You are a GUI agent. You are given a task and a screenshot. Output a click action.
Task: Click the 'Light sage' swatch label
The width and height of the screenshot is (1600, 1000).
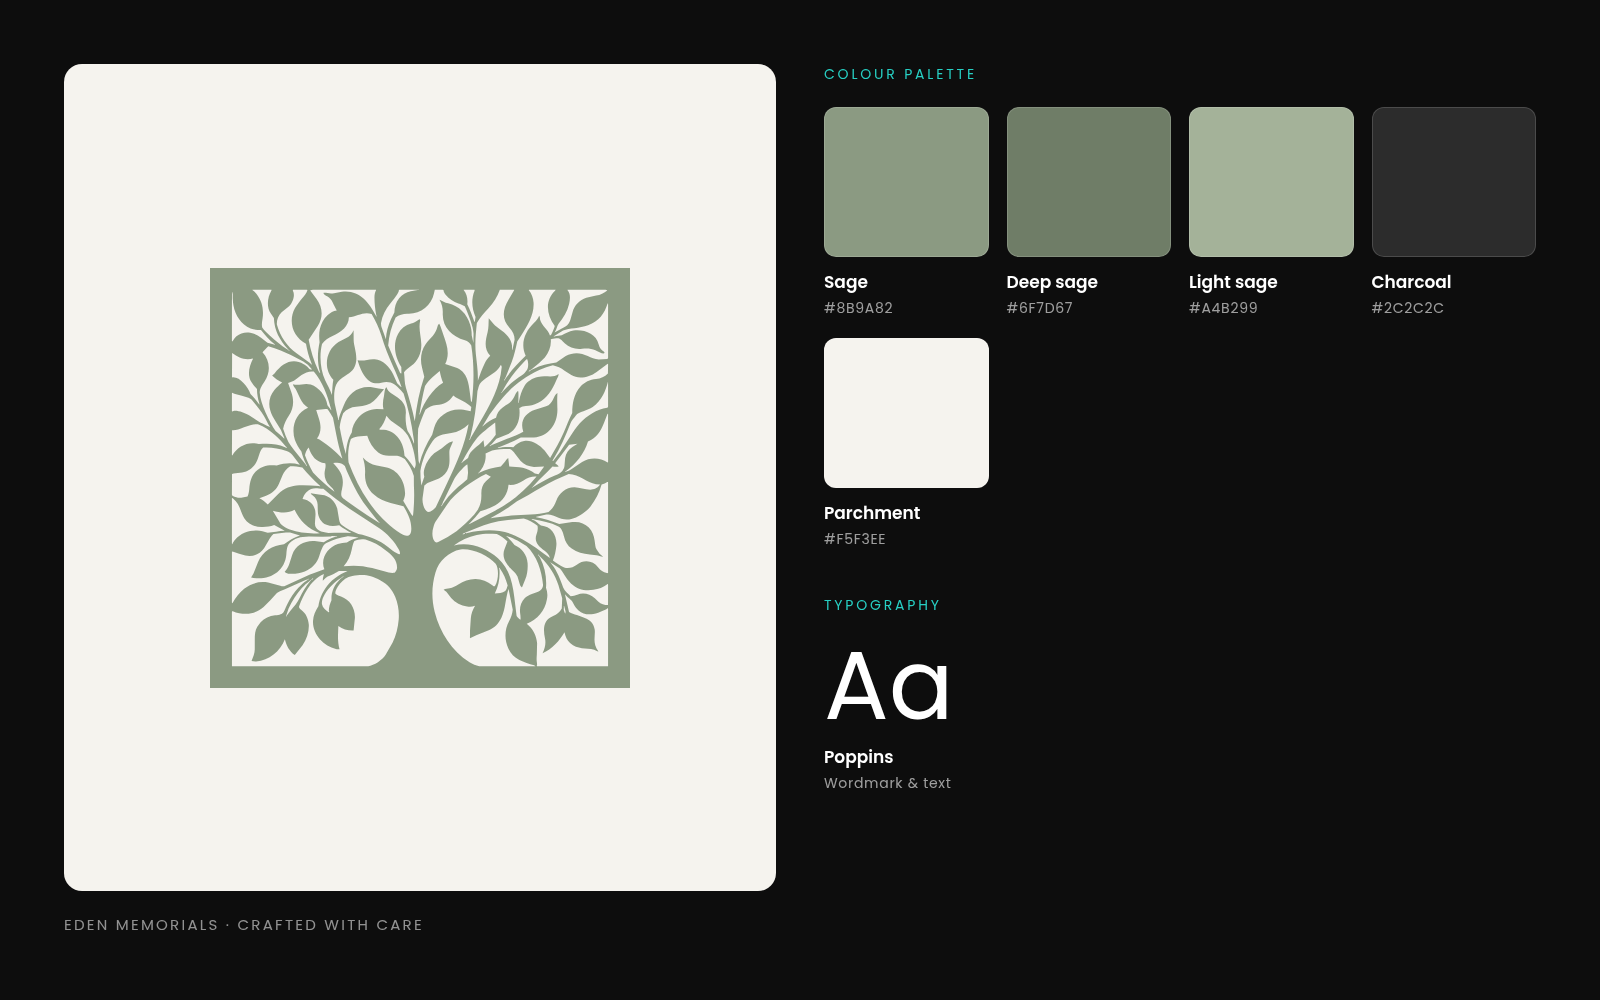(1233, 282)
